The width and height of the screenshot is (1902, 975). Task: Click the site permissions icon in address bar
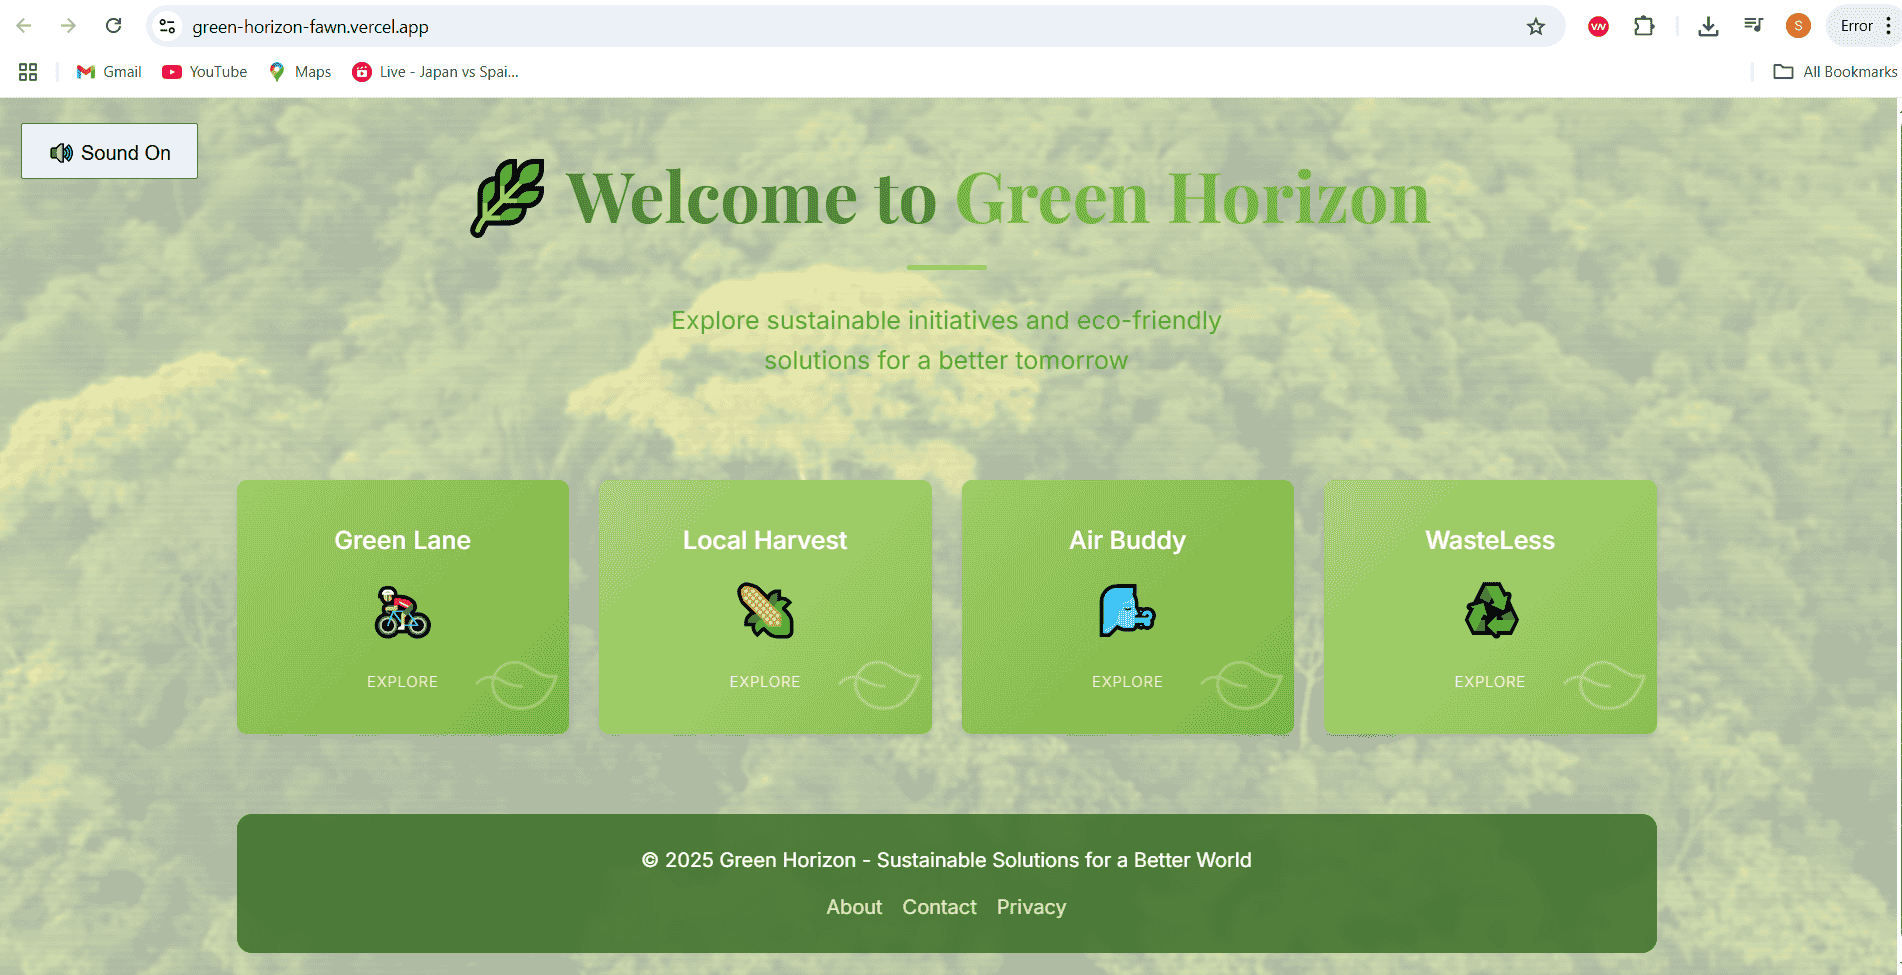(x=166, y=26)
